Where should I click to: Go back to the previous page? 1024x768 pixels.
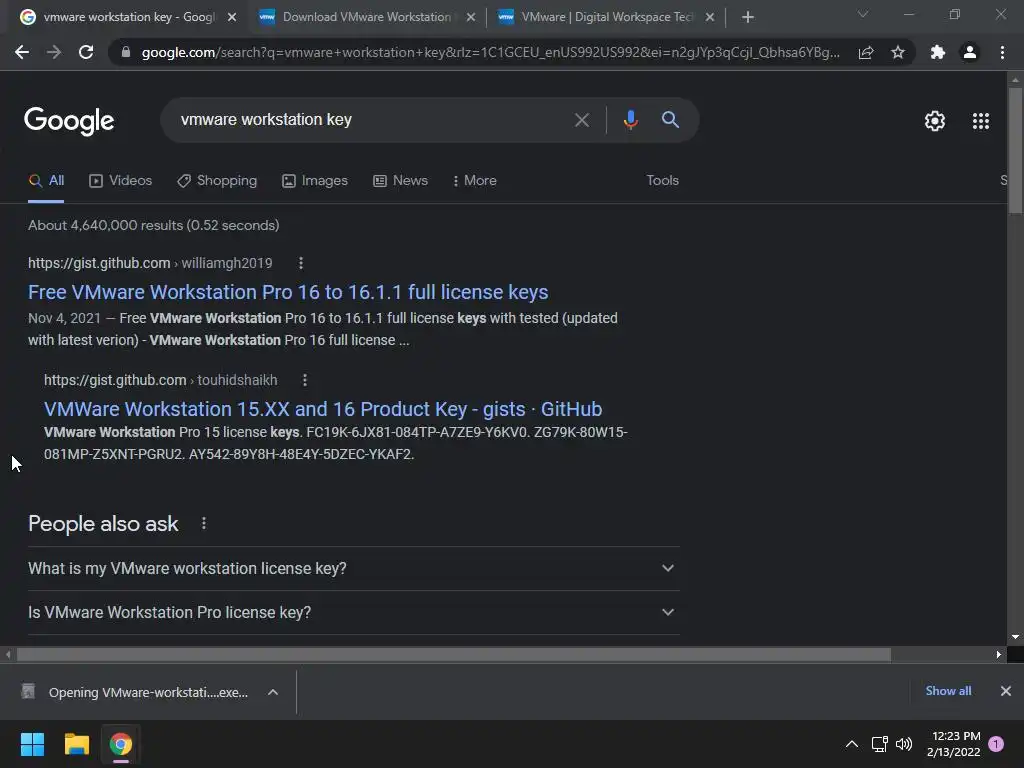tap(22, 52)
